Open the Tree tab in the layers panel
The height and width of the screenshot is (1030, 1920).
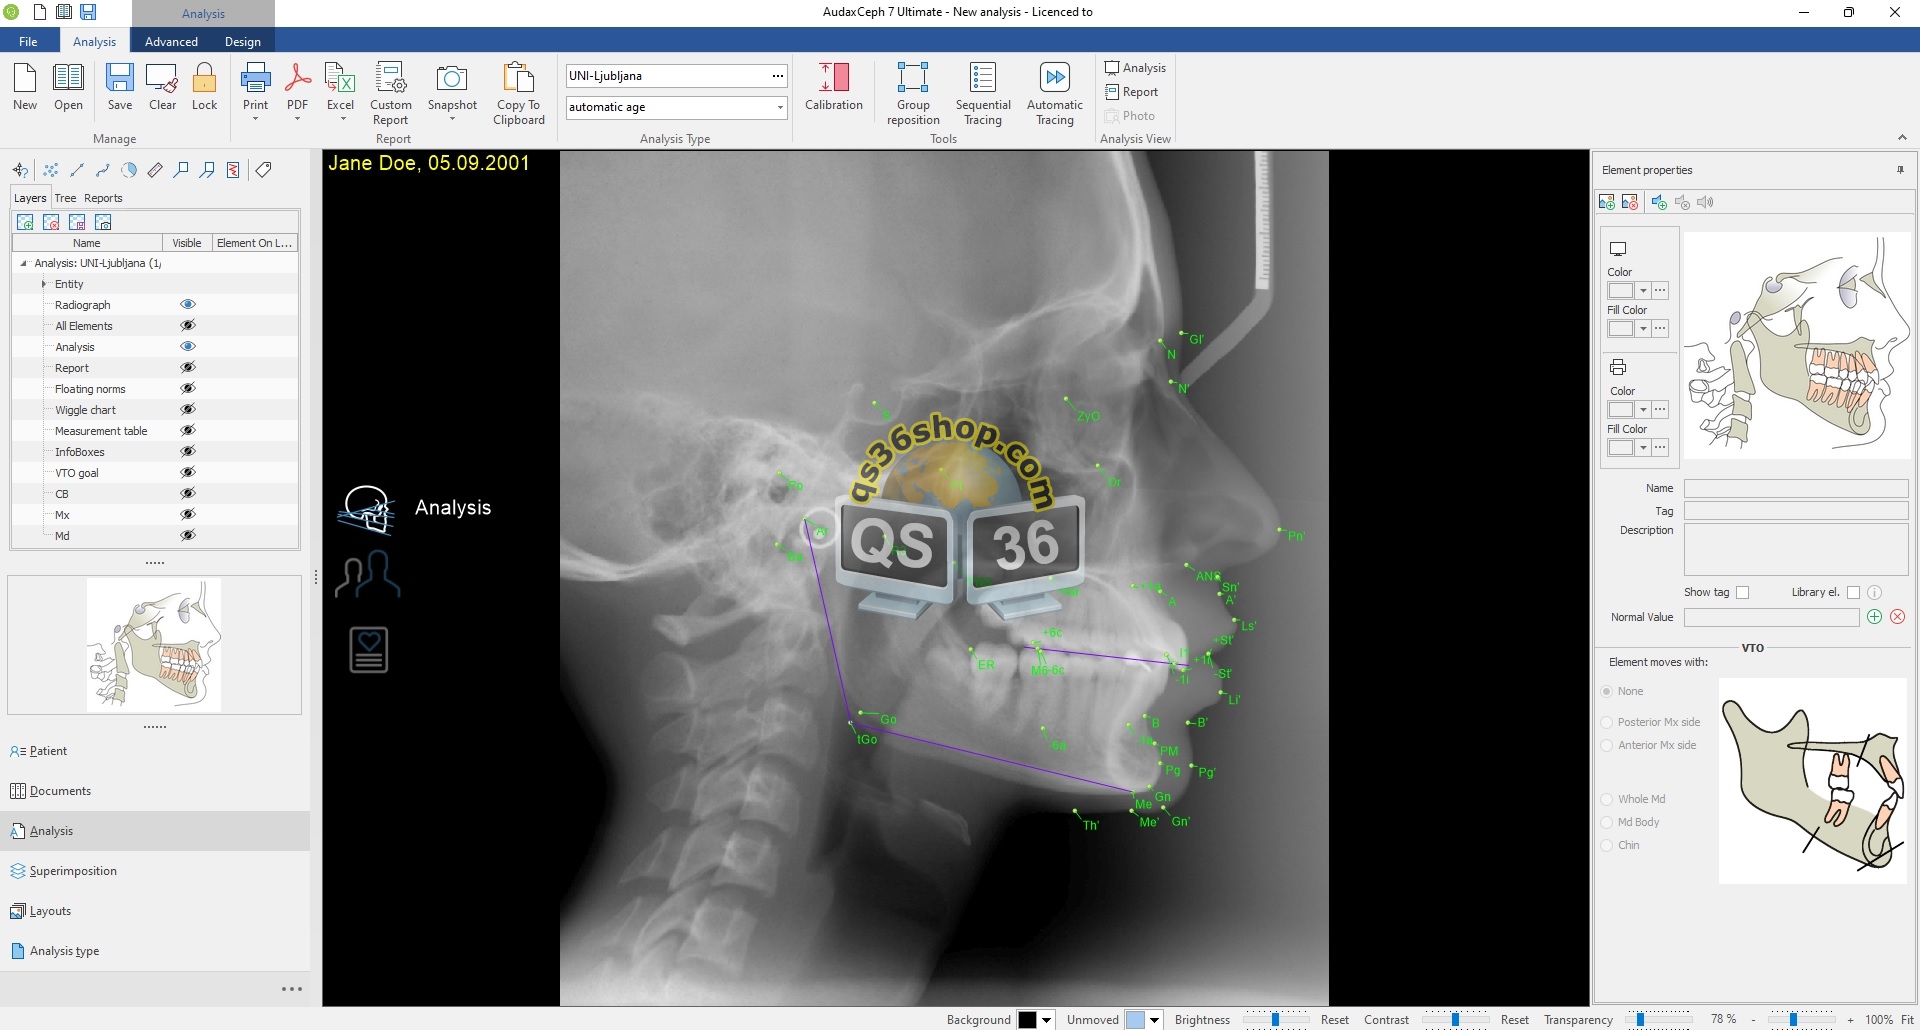(x=65, y=198)
